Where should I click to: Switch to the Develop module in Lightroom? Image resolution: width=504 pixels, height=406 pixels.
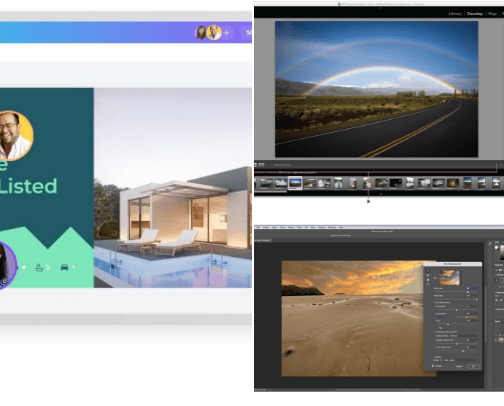(475, 14)
